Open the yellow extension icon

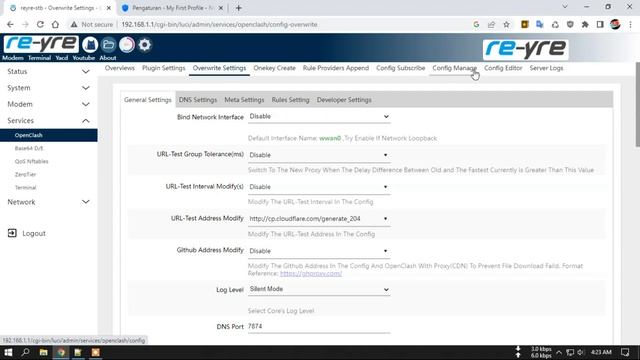(524, 24)
